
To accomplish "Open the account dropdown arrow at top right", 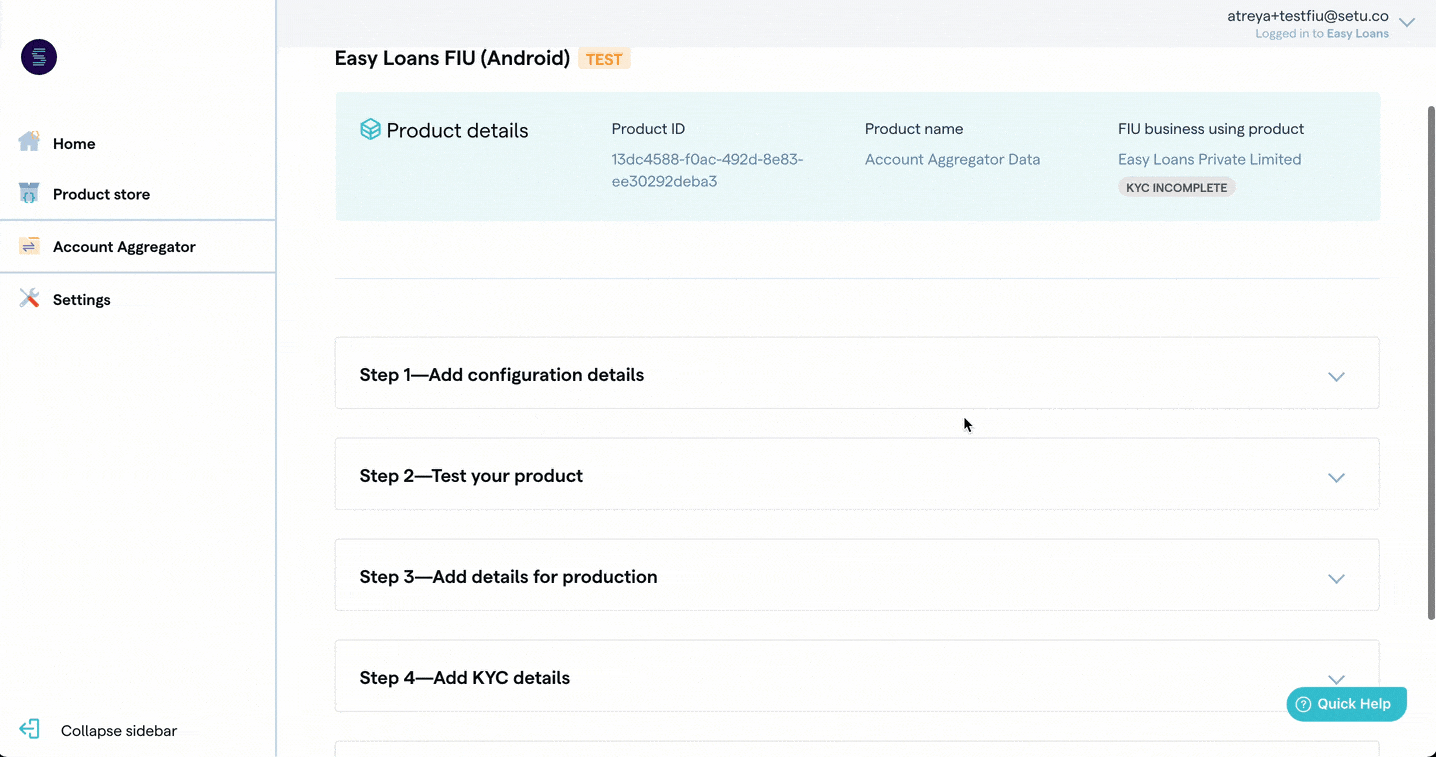I will (1407, 22).
